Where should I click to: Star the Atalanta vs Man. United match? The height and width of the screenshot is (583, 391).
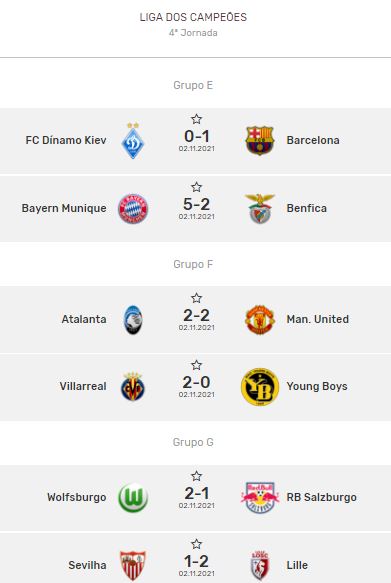coord(196,298)
